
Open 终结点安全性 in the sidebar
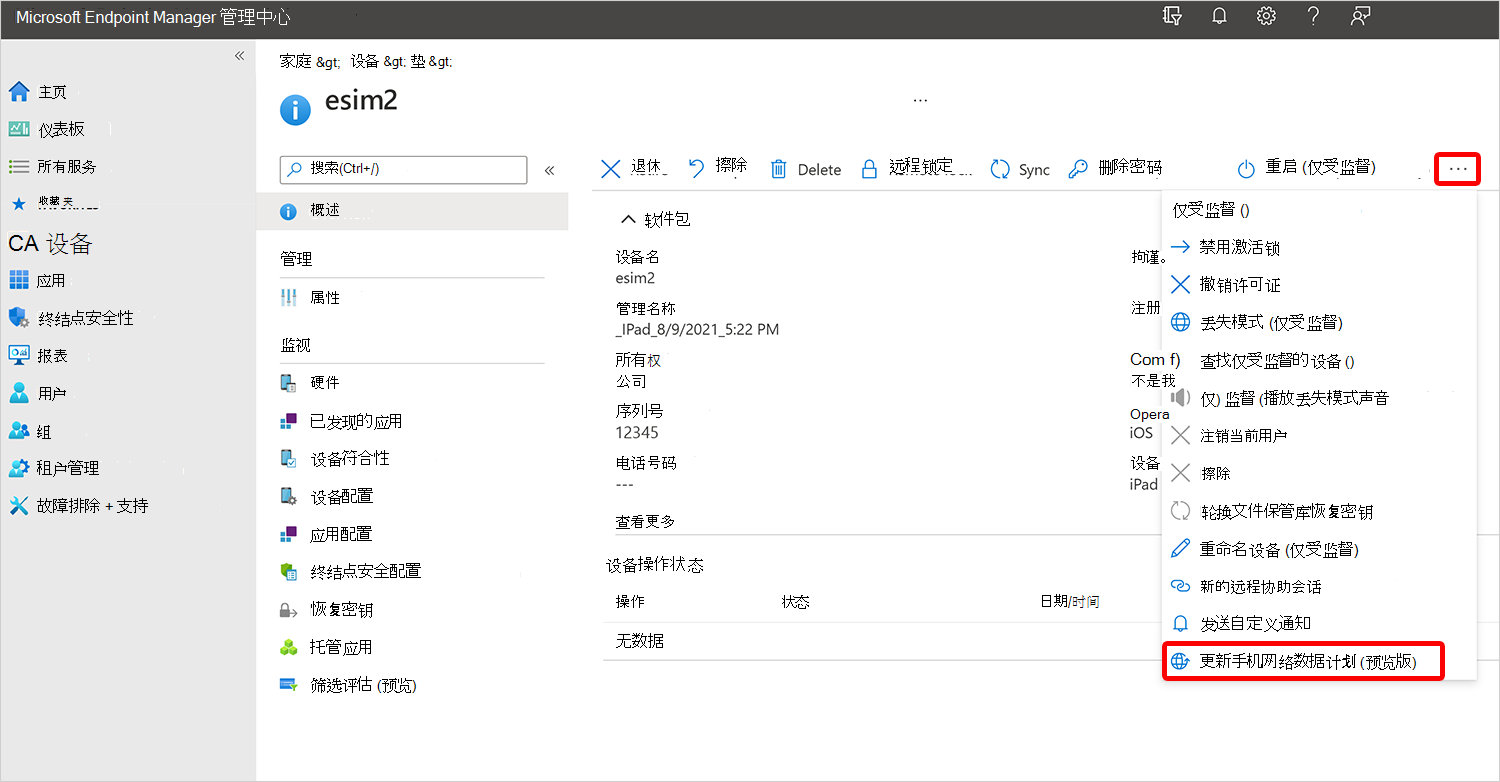[85, 318]
